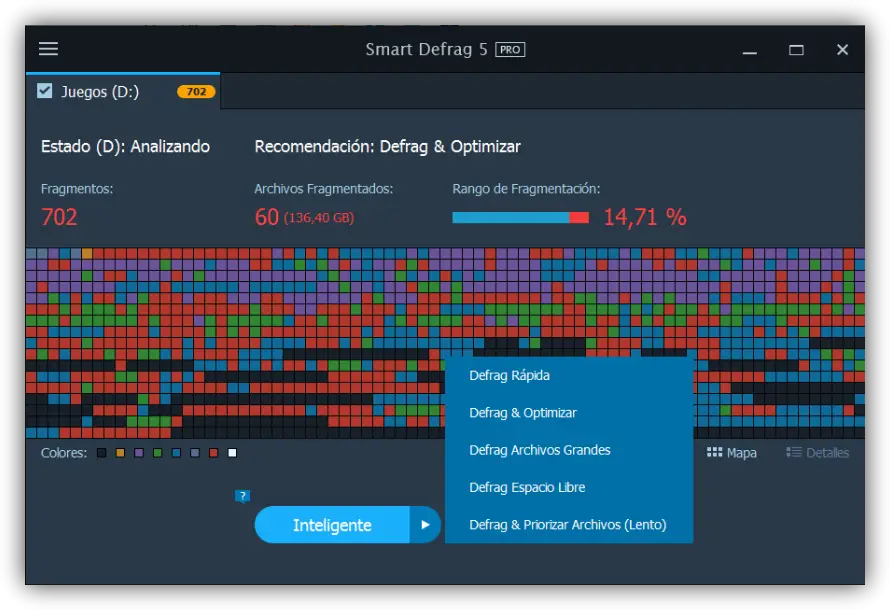The width and height of the screenshot is (890, 610).
Task: Click the 60 fragmented files count
Action: [267, 217]
